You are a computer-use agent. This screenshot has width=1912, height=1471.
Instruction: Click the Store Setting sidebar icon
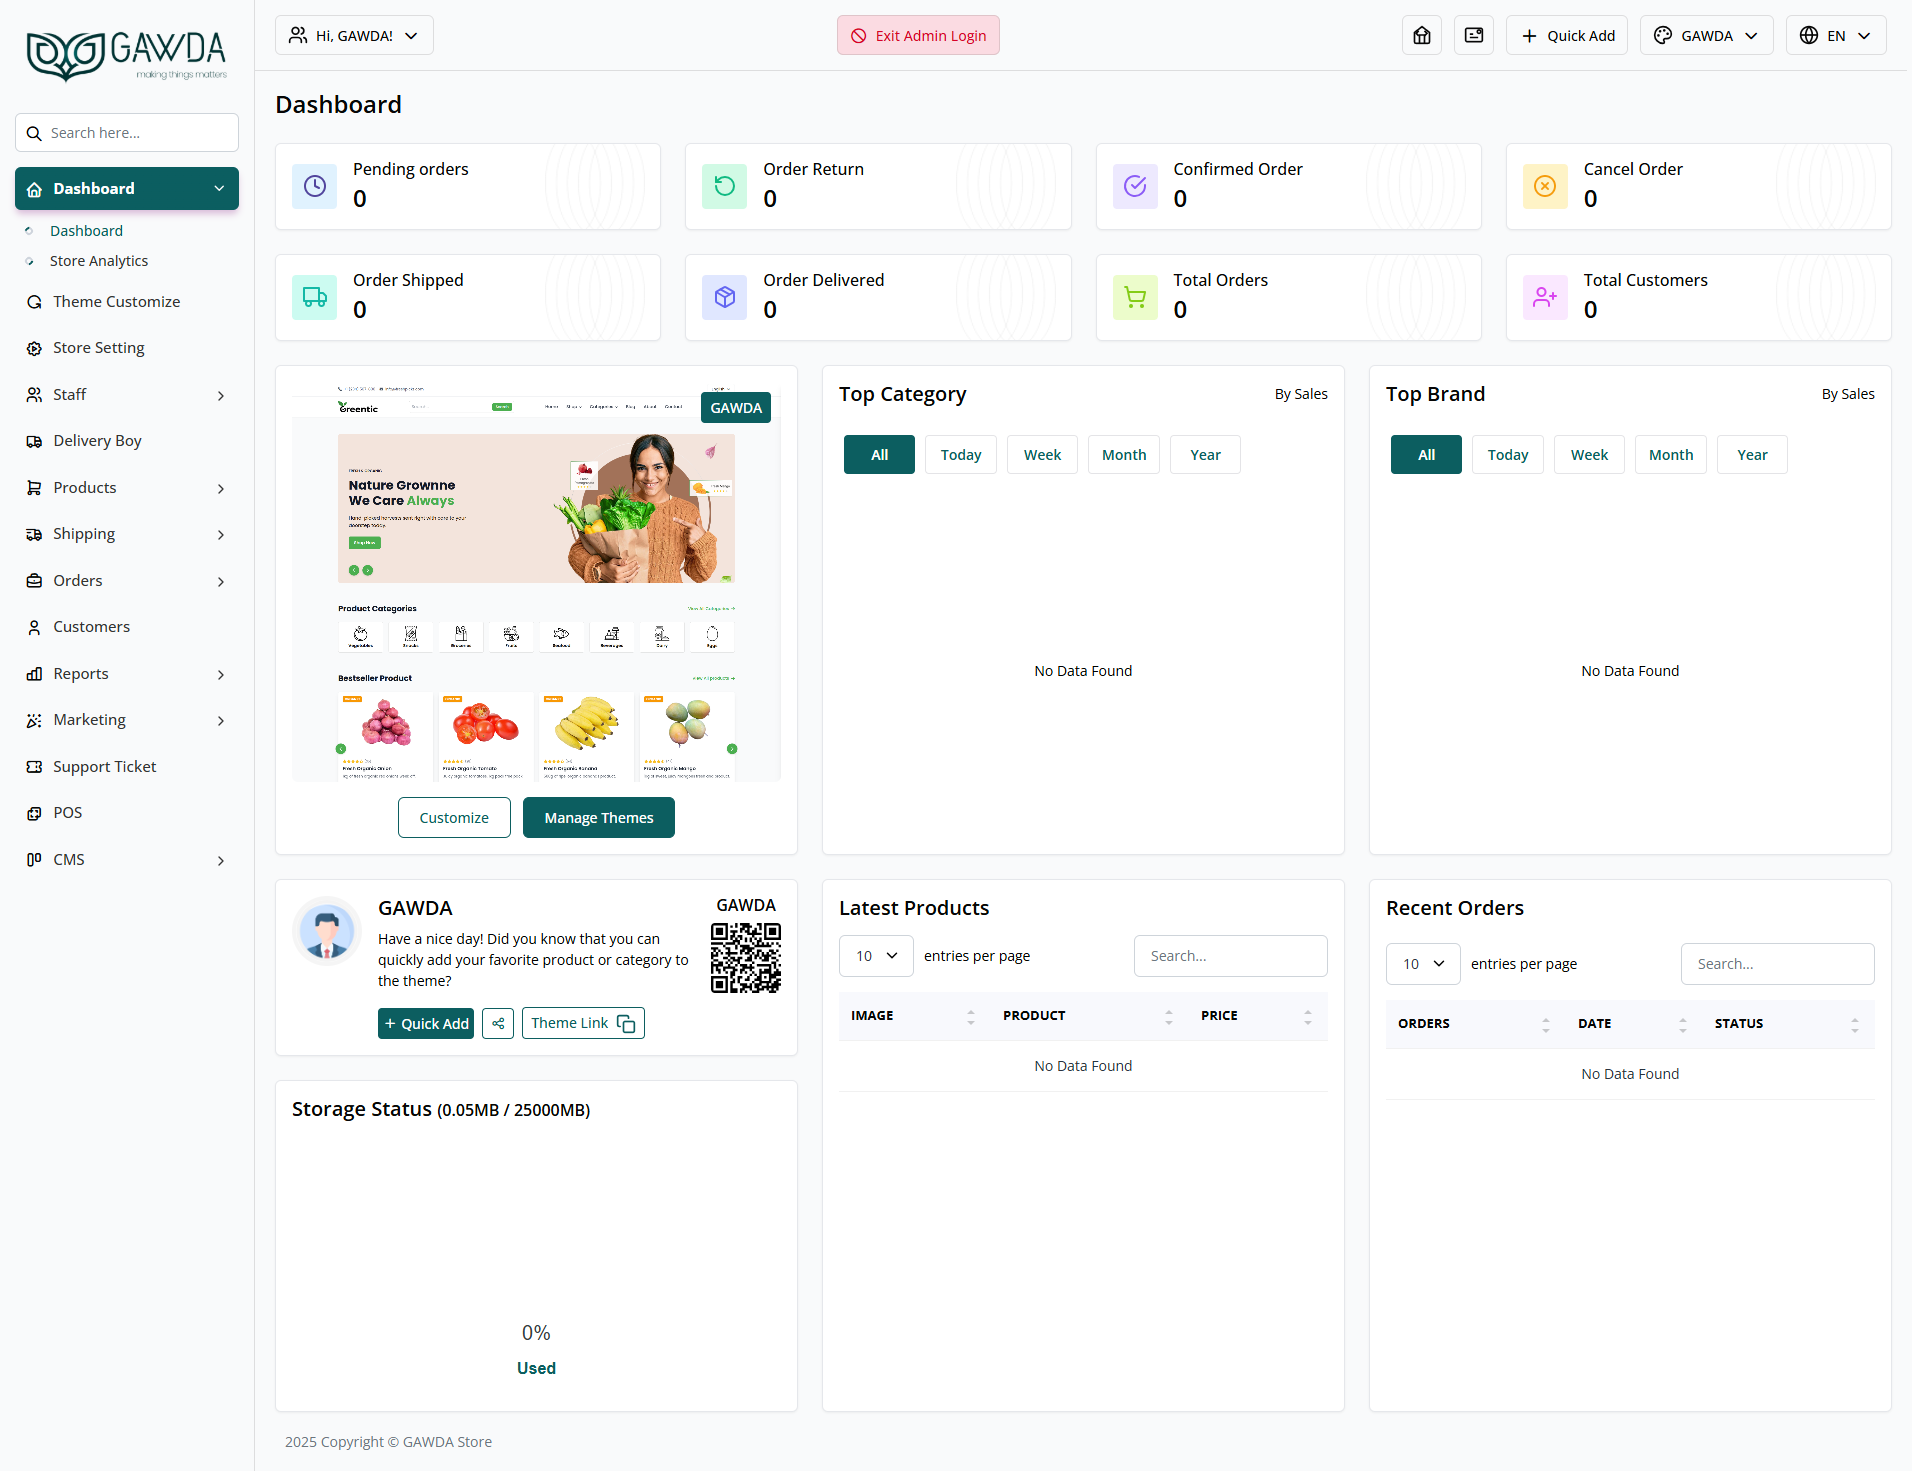click(x=34, y=347)
